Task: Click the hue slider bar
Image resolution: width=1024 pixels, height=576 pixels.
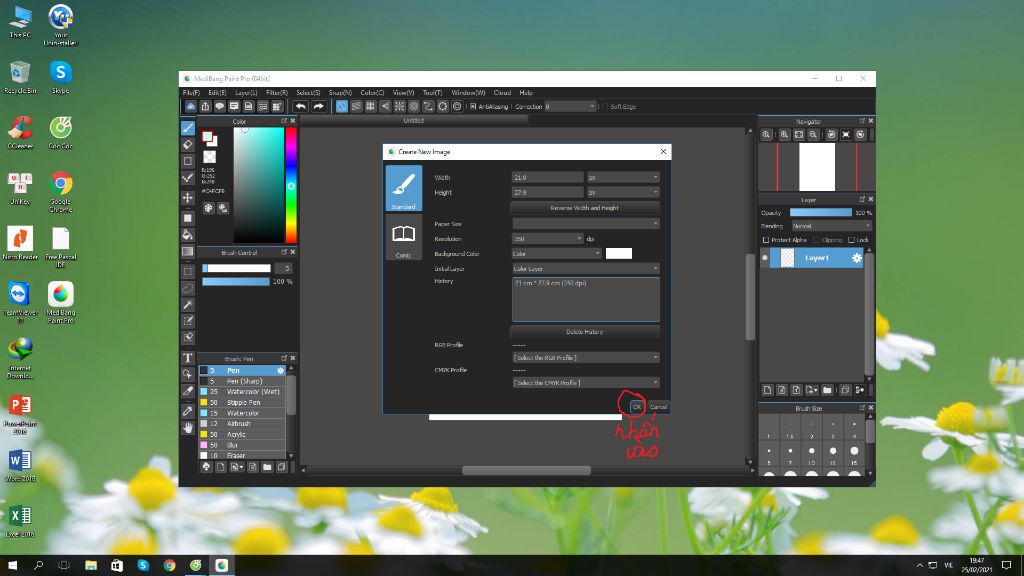Action: pos(291,185)
